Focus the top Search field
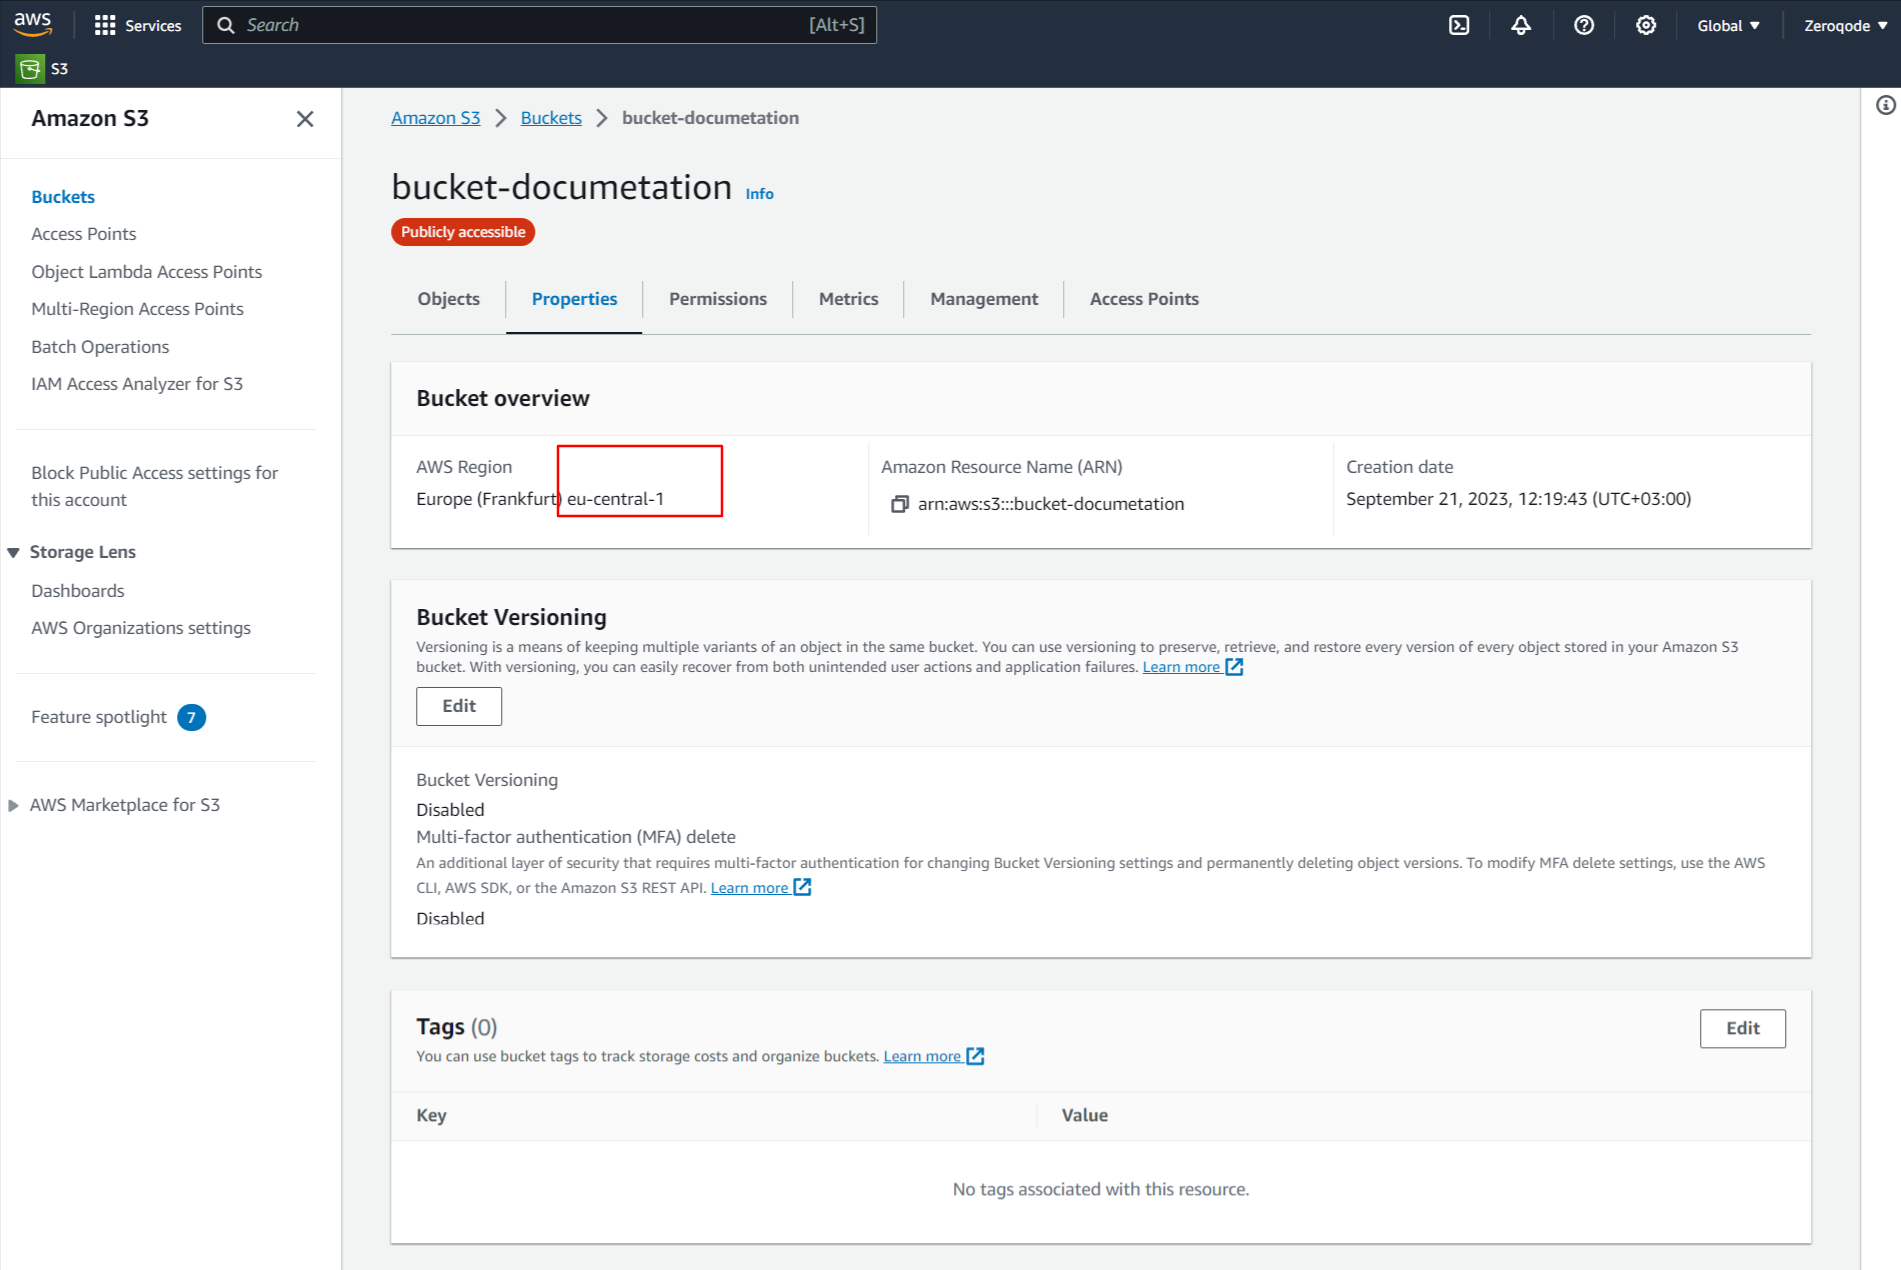The height and width of the screenshot is (1270, 1901). click(539, 25)
